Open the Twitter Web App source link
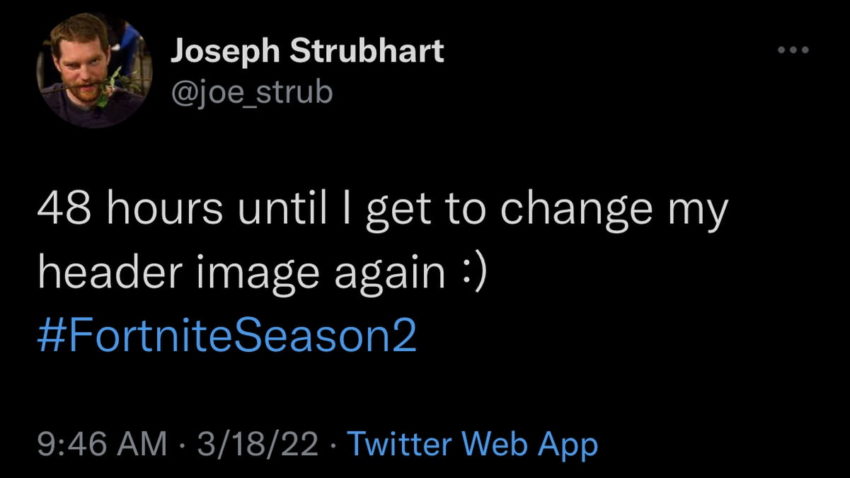850x478 pixels. [x=472, y=442]
